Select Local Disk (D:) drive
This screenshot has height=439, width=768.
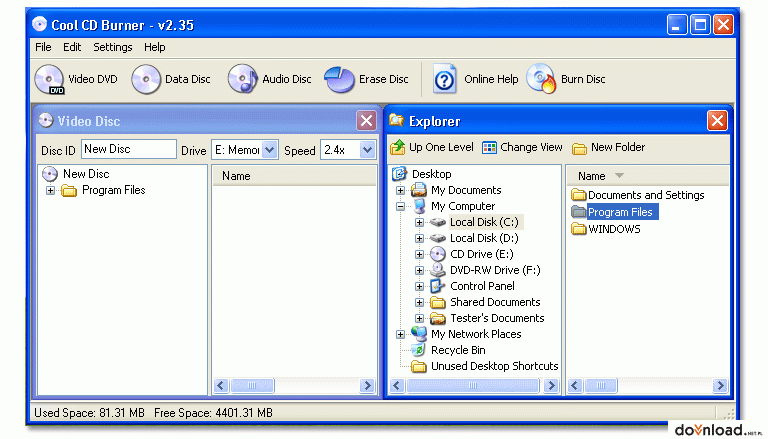pos(474,238)
